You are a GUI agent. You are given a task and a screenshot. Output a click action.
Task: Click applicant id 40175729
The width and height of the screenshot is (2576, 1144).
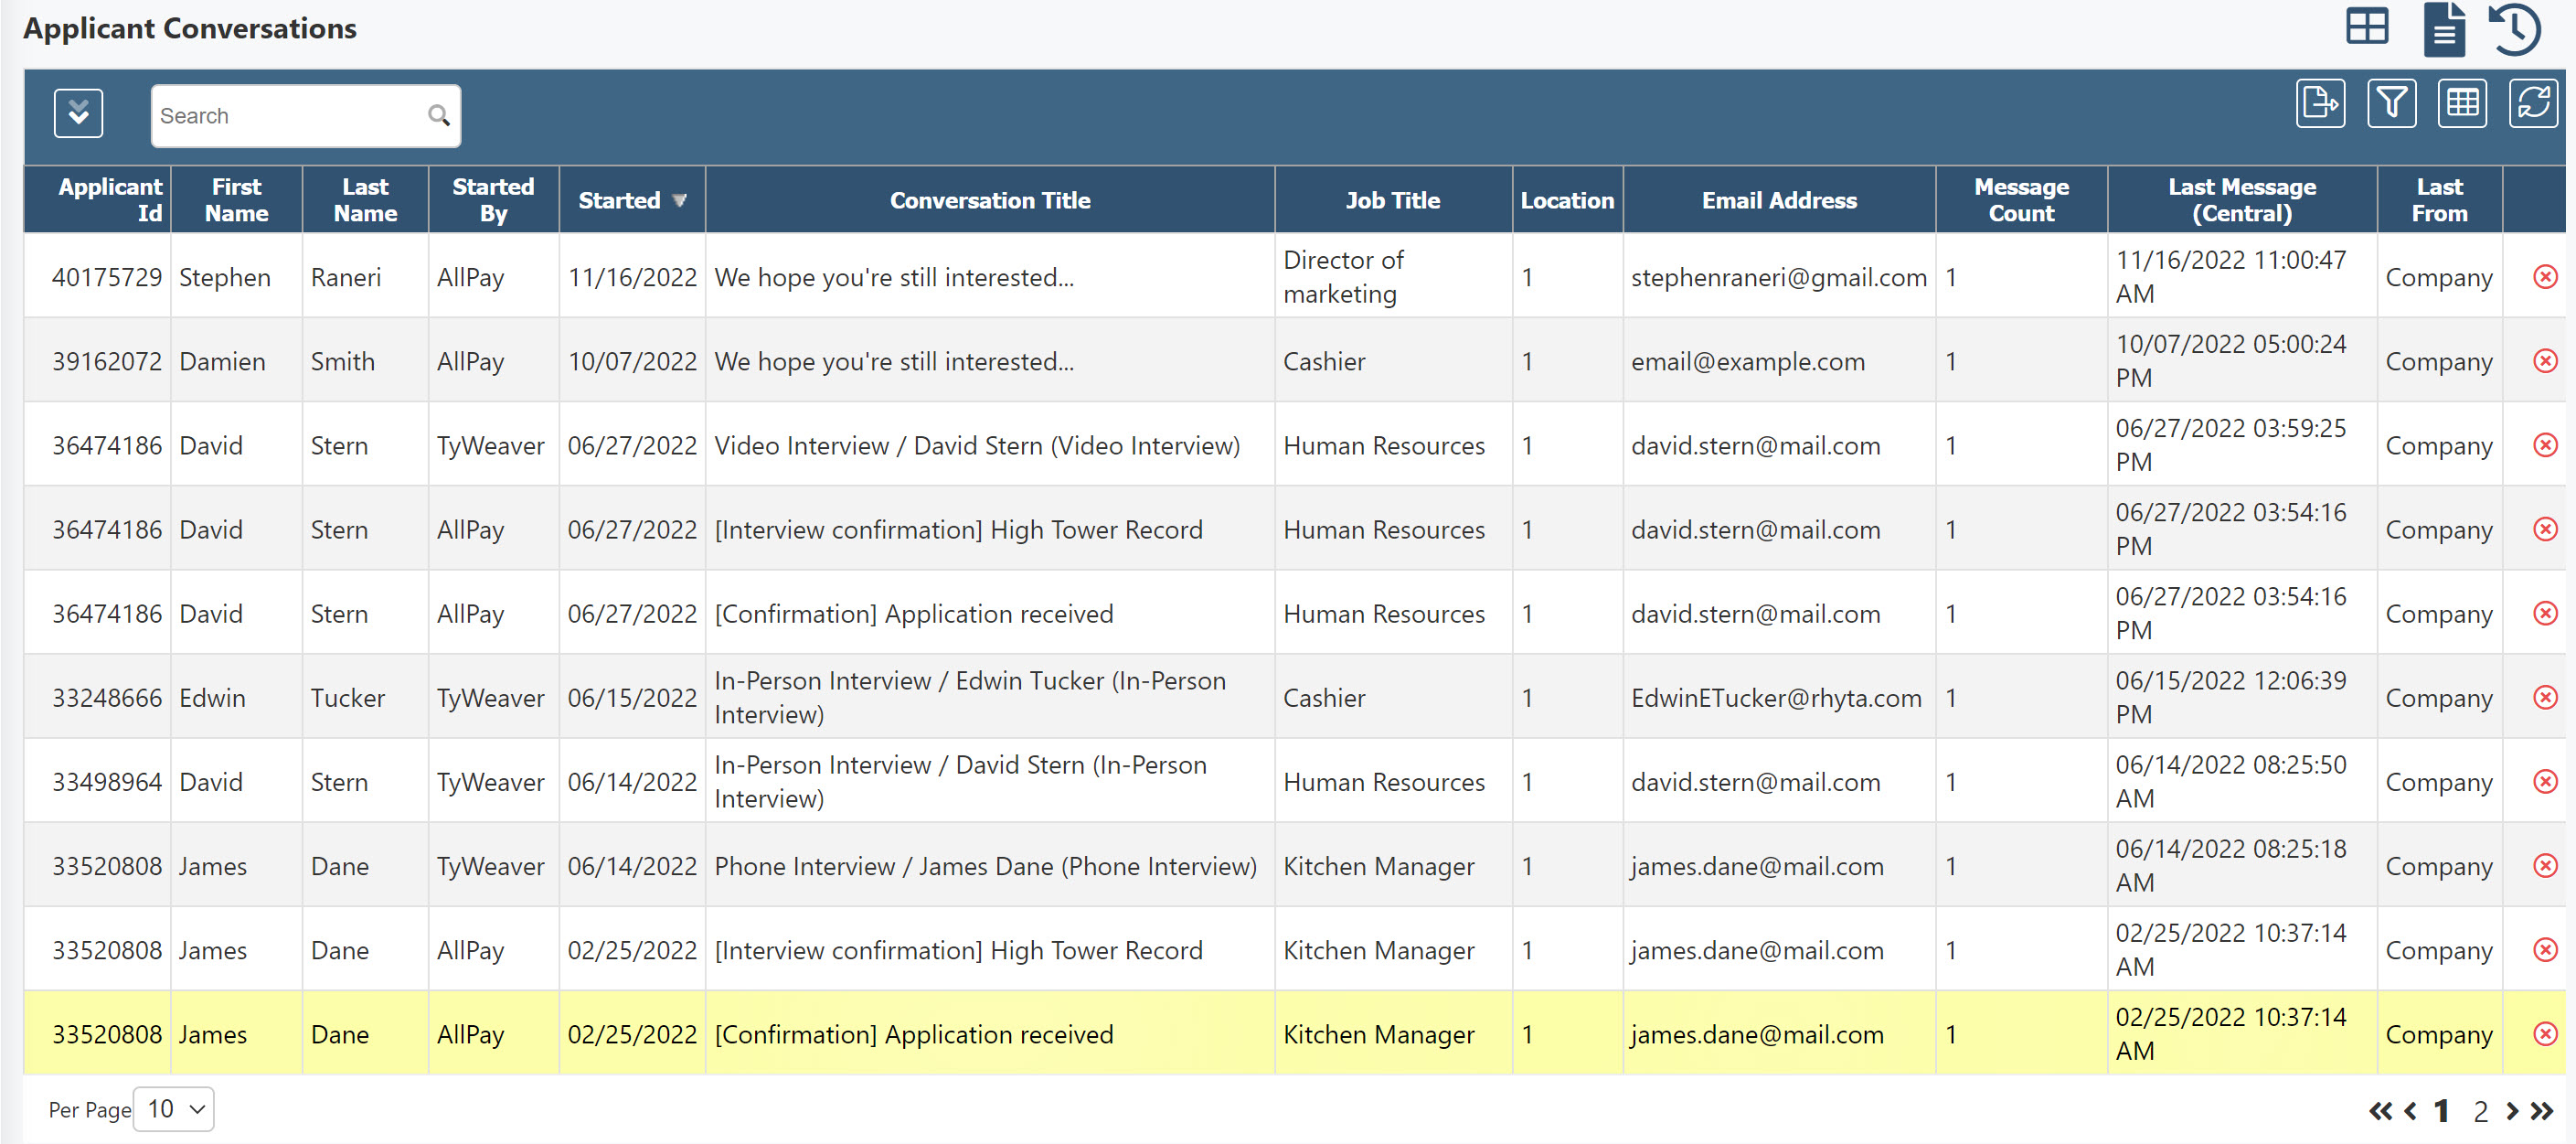click(106, 277)
